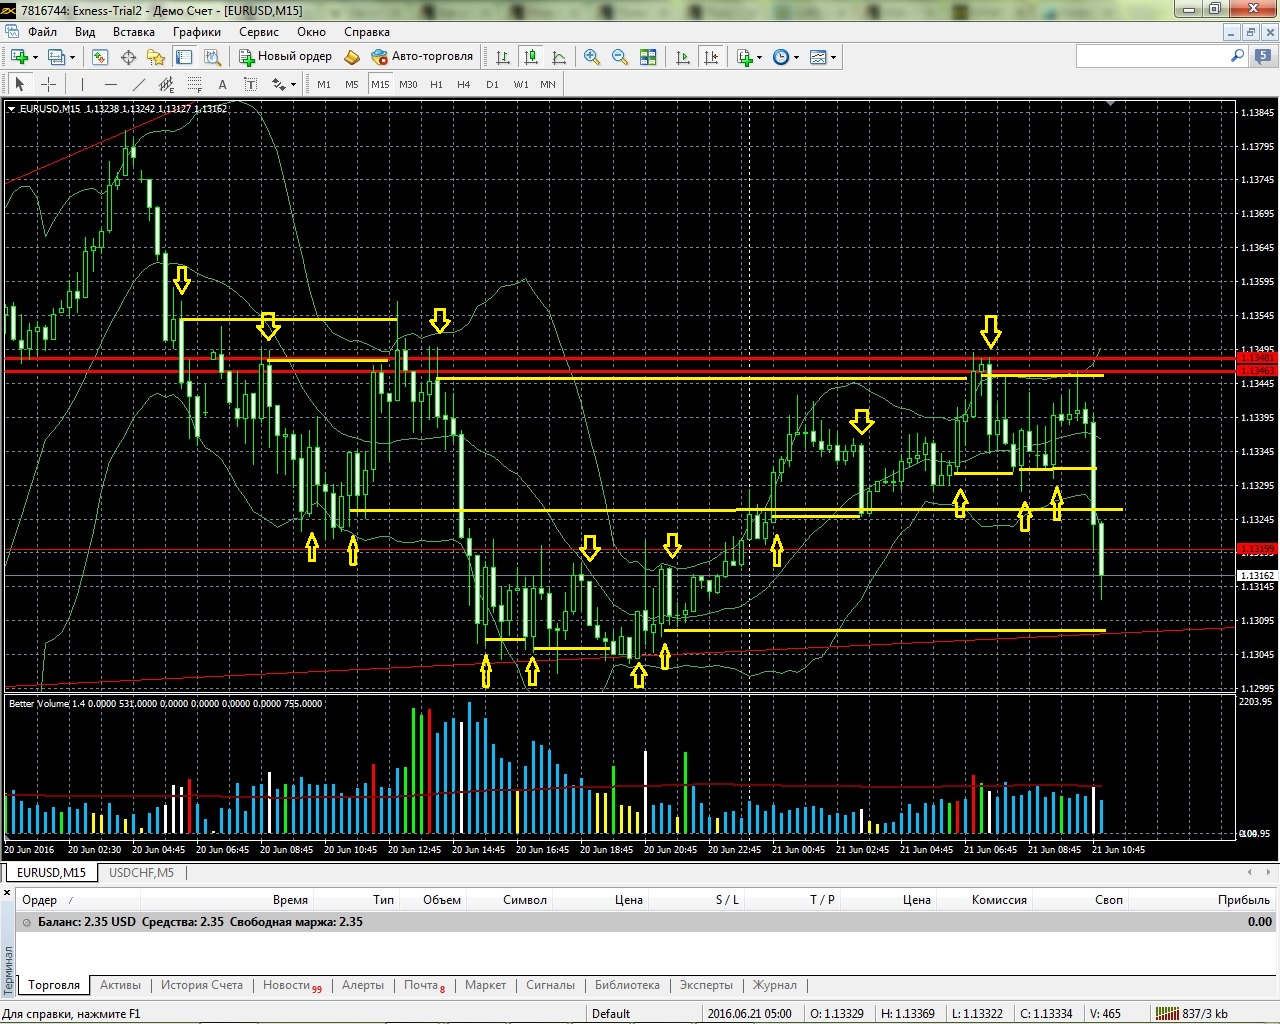Viewport: 1280px width, 1024px height.
Task: Switch chart to candlesticks
Action: [x=531, y=57]
